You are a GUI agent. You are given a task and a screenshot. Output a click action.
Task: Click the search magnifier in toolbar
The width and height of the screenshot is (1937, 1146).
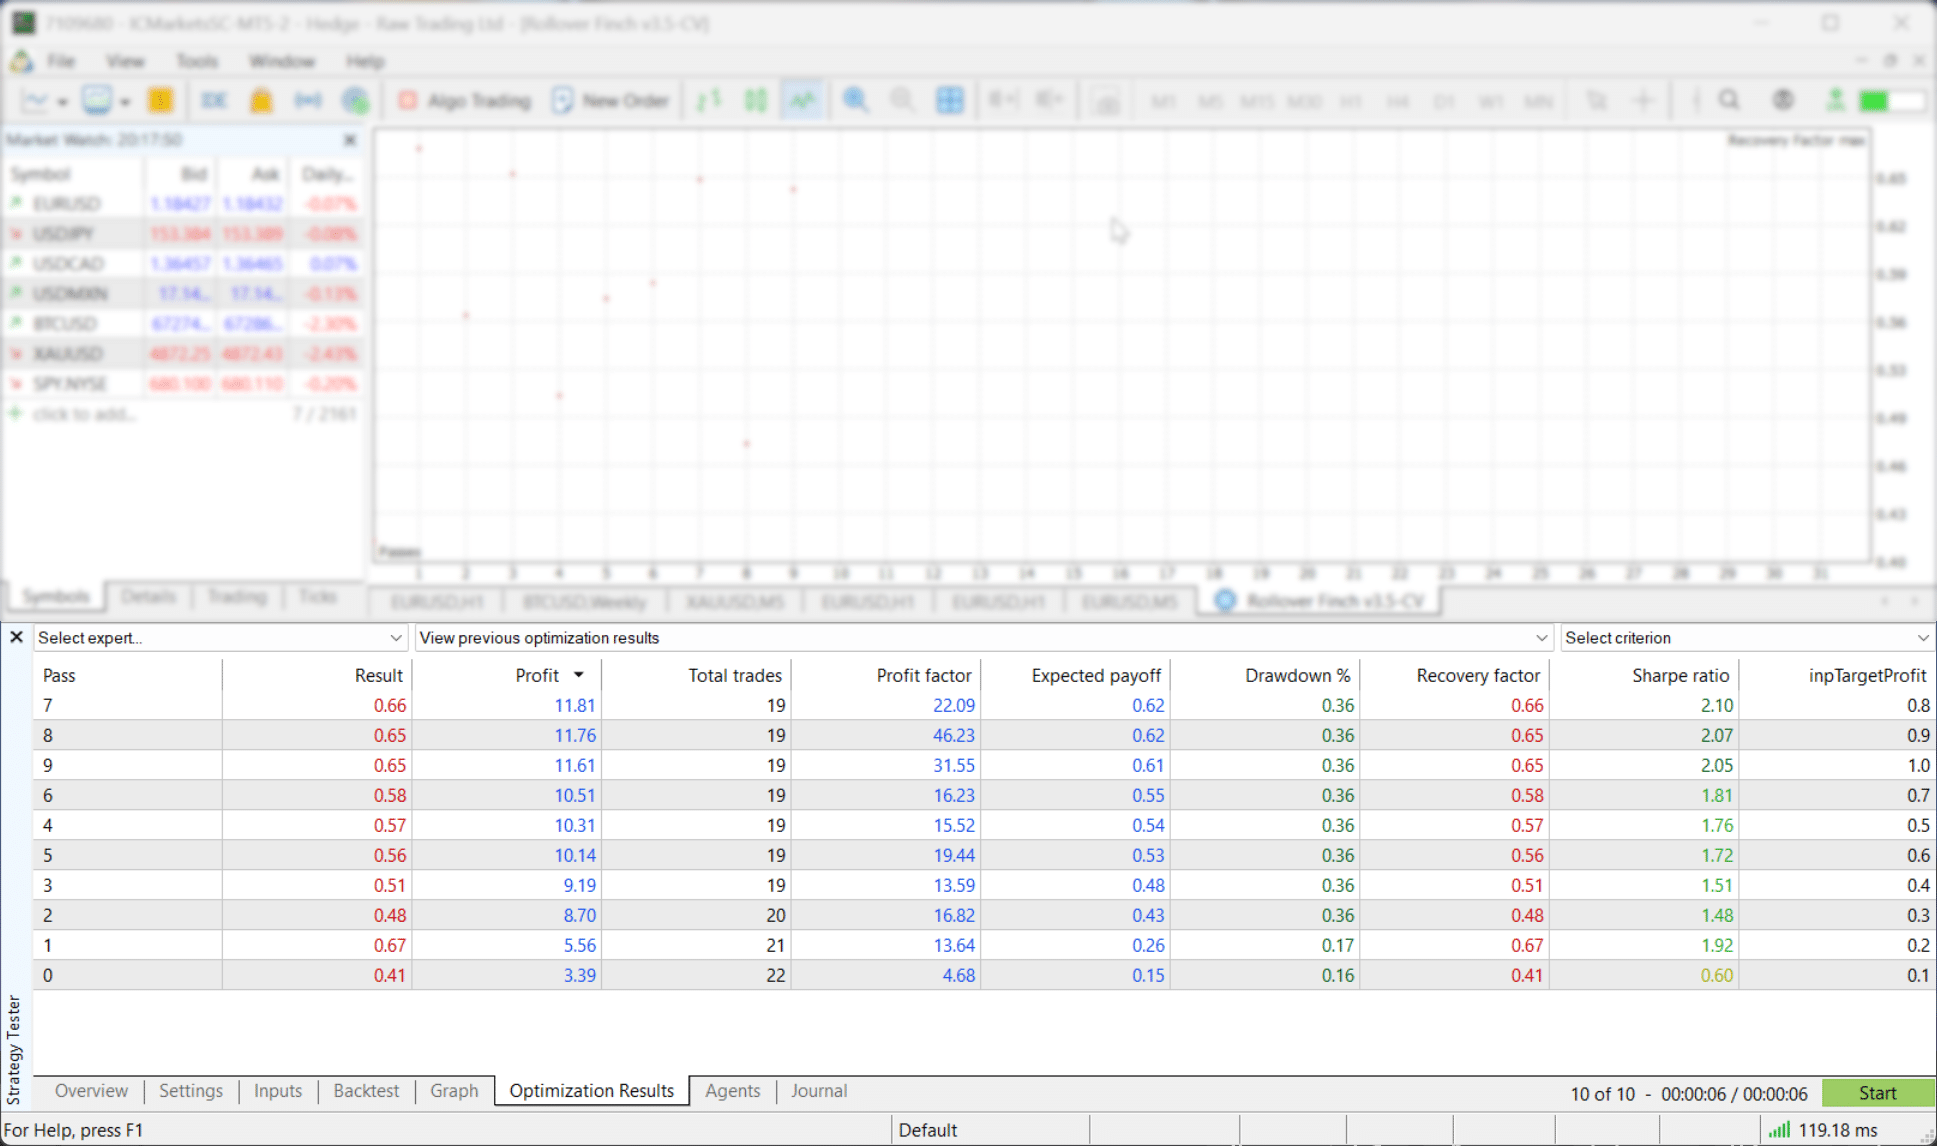(x=1729, y=100)
